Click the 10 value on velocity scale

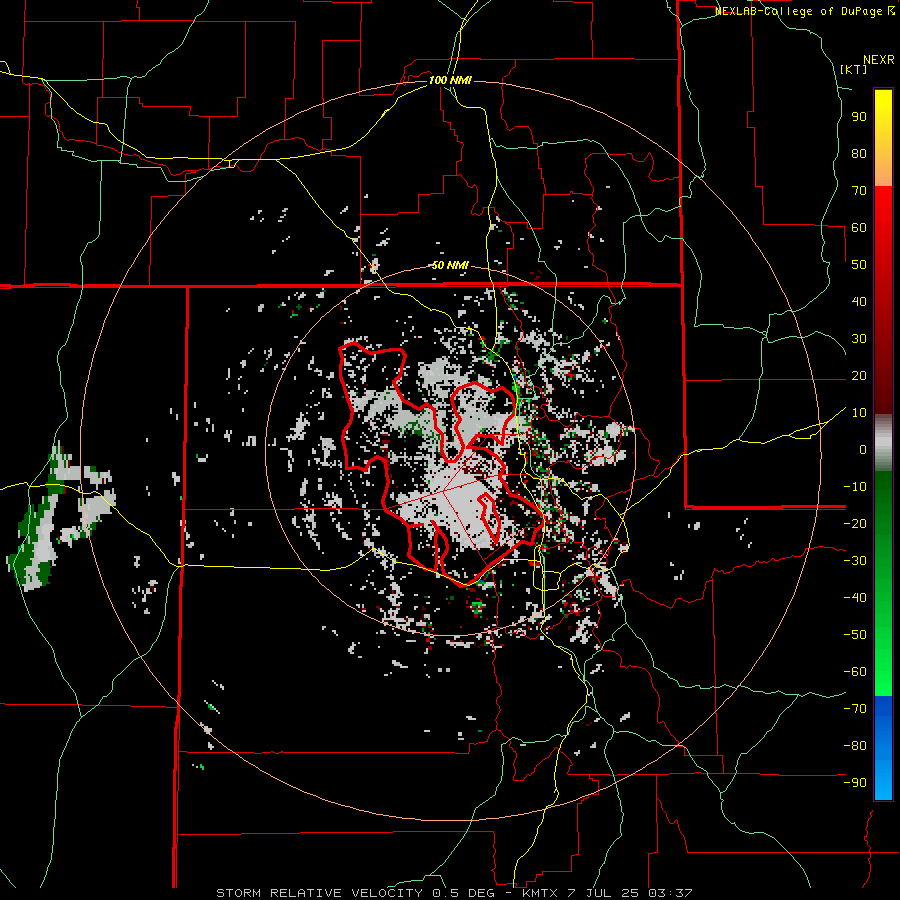point(859,413)
